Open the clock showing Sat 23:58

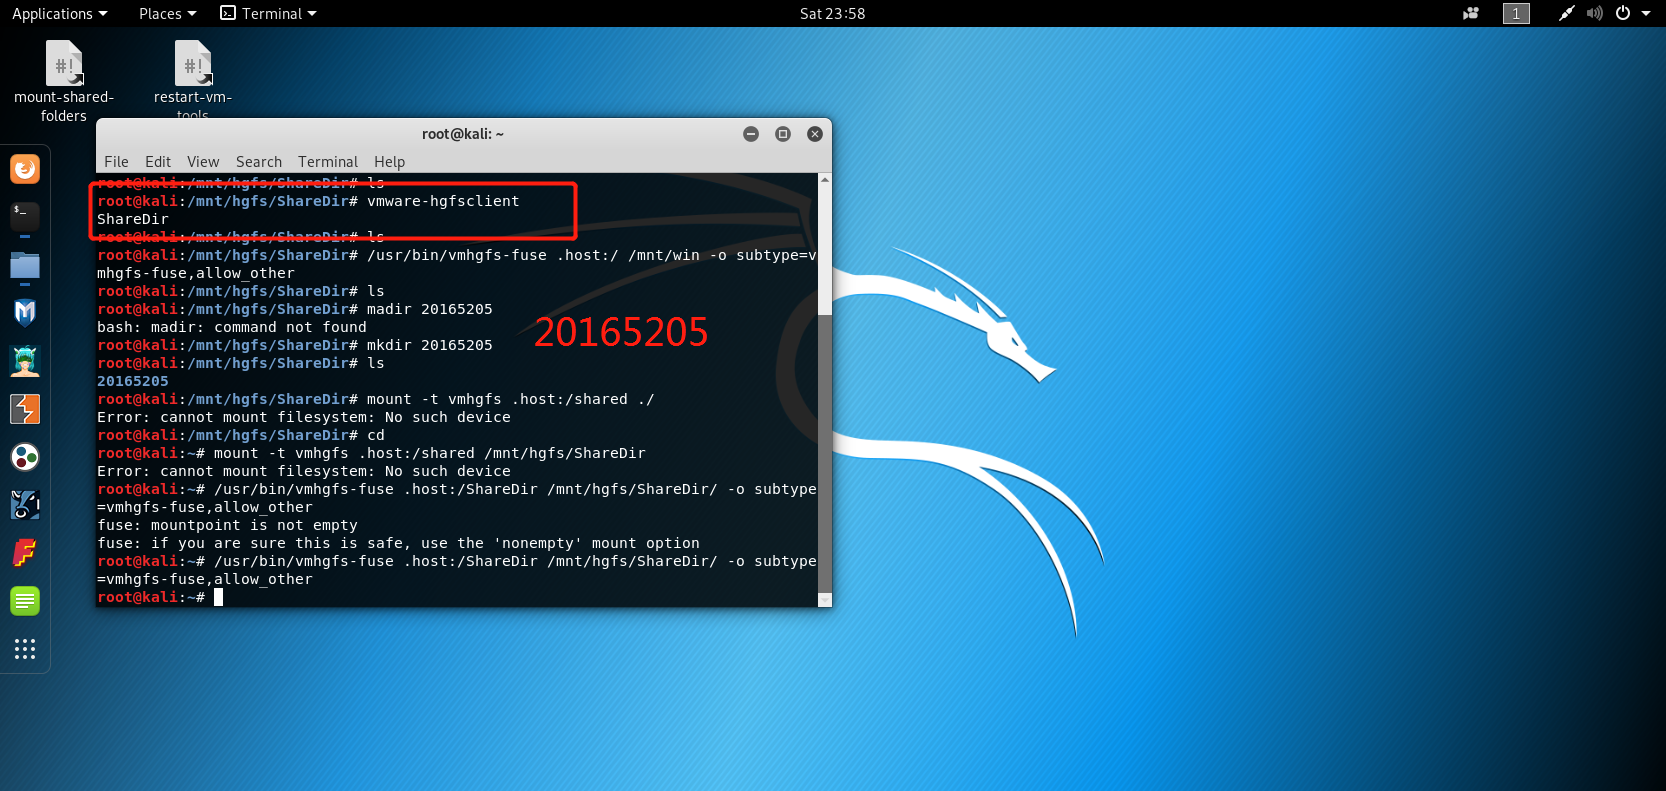click(832, 13)
